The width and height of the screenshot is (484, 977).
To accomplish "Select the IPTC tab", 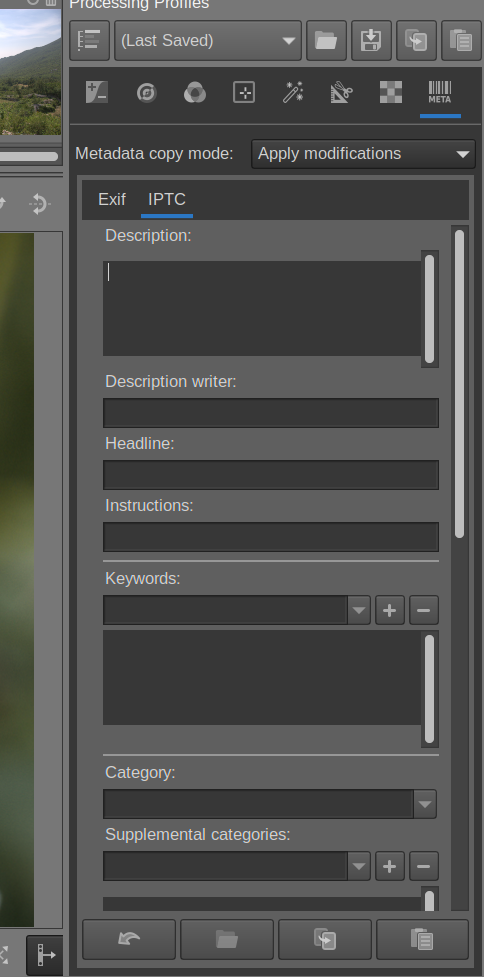I will pos(167,199).
